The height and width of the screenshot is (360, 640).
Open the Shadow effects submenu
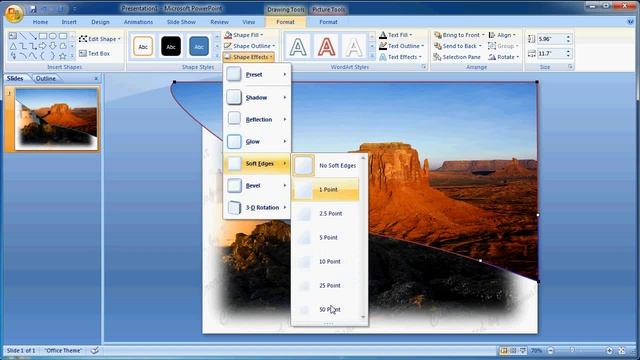click(x=257, y=98)
